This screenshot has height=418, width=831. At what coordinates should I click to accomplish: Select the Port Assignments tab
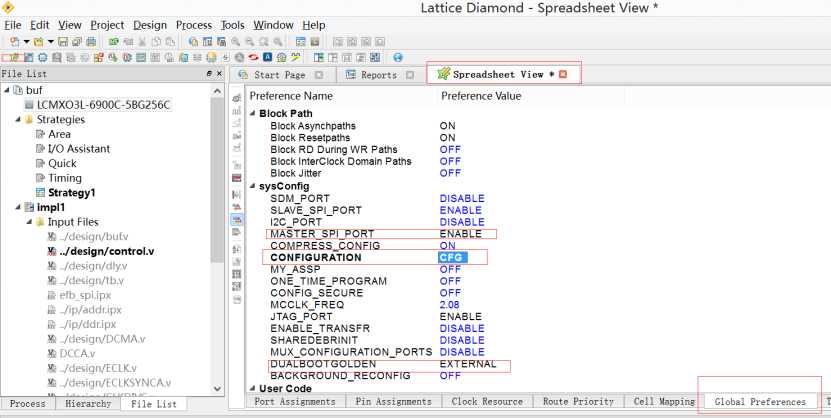[x=295, y=402]
